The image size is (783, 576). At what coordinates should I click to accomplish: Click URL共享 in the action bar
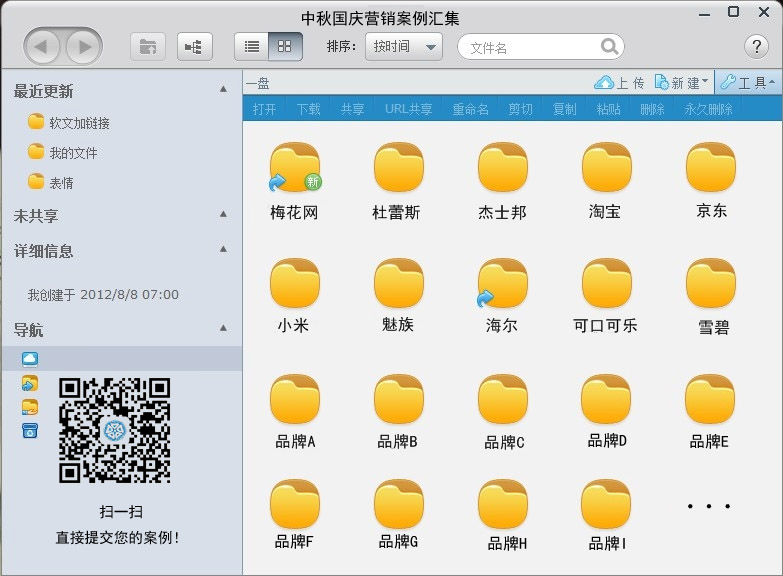coord(408,108)
